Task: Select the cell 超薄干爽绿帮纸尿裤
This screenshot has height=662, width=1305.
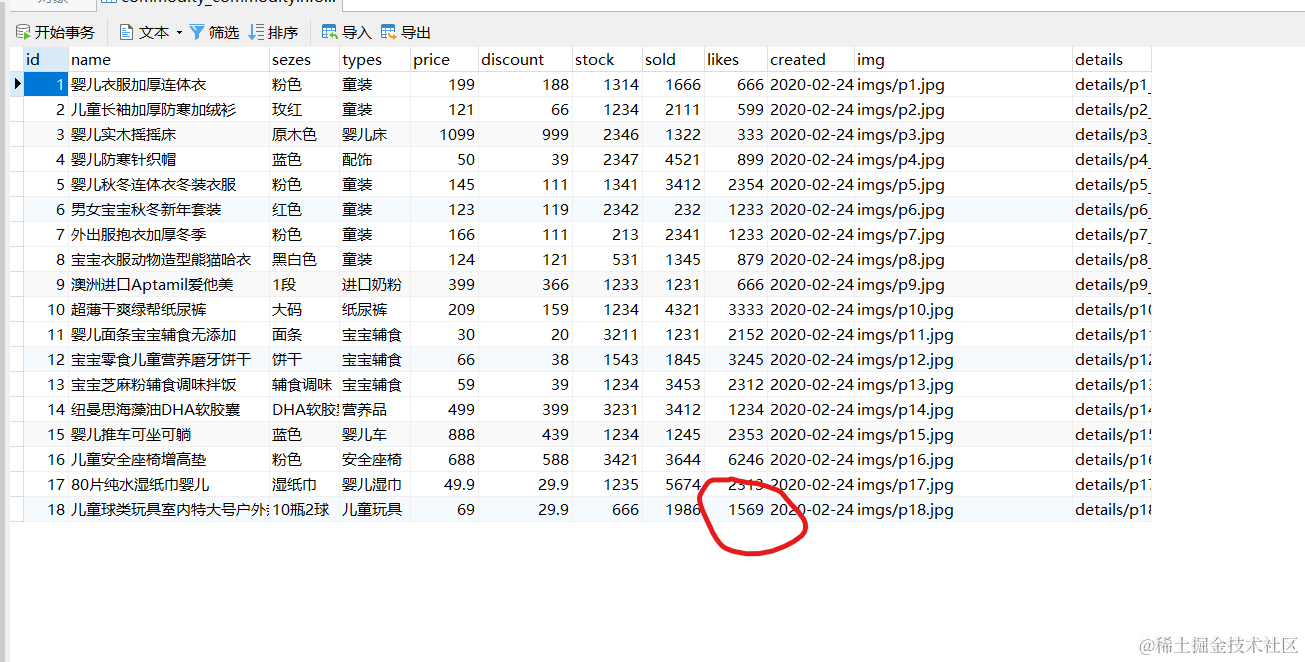Action: 168,310
